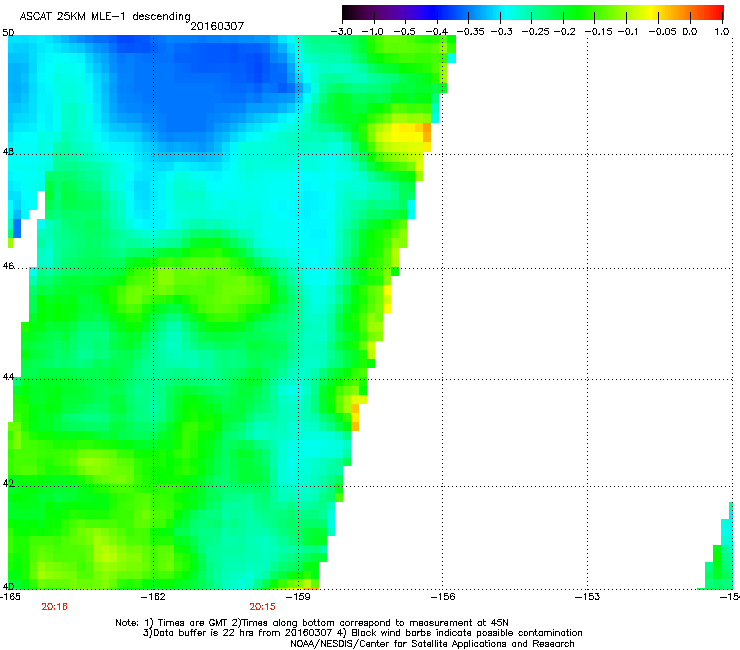Select the latitude label '48'

(x=8, y=152)
